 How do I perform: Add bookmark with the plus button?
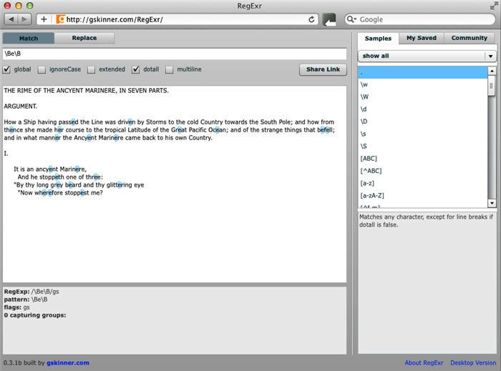point(44,19)
